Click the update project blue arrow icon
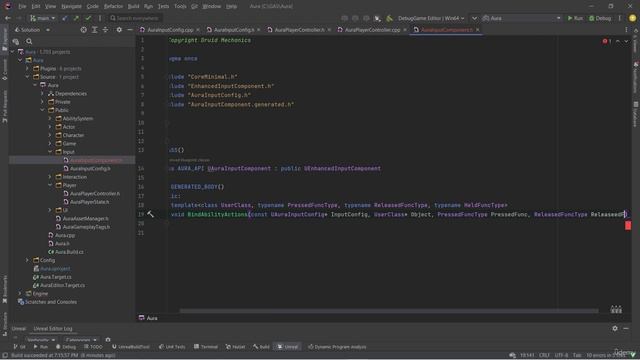The width and height of the screenshot is (640, 360). [65, 18]
